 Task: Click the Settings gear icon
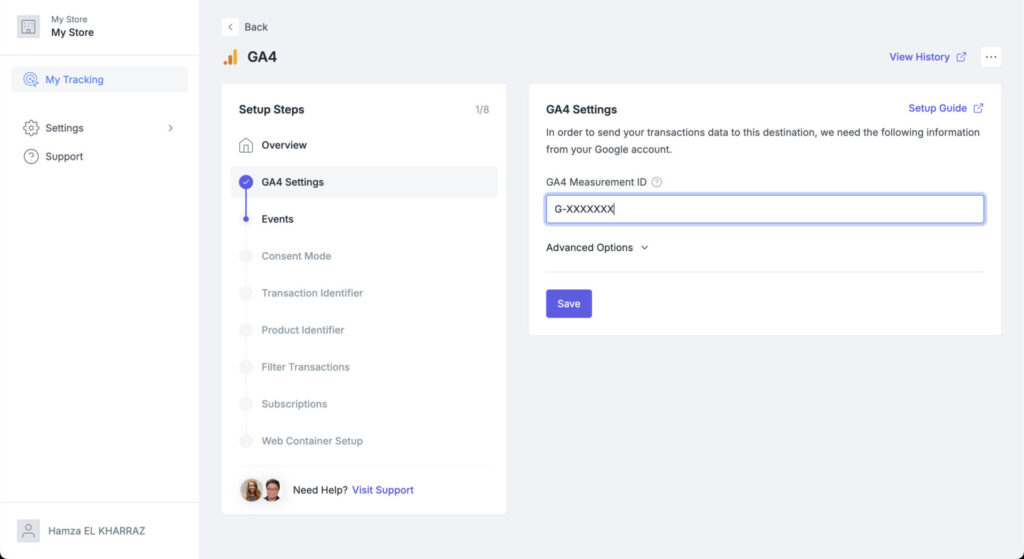tap(31, 128)
